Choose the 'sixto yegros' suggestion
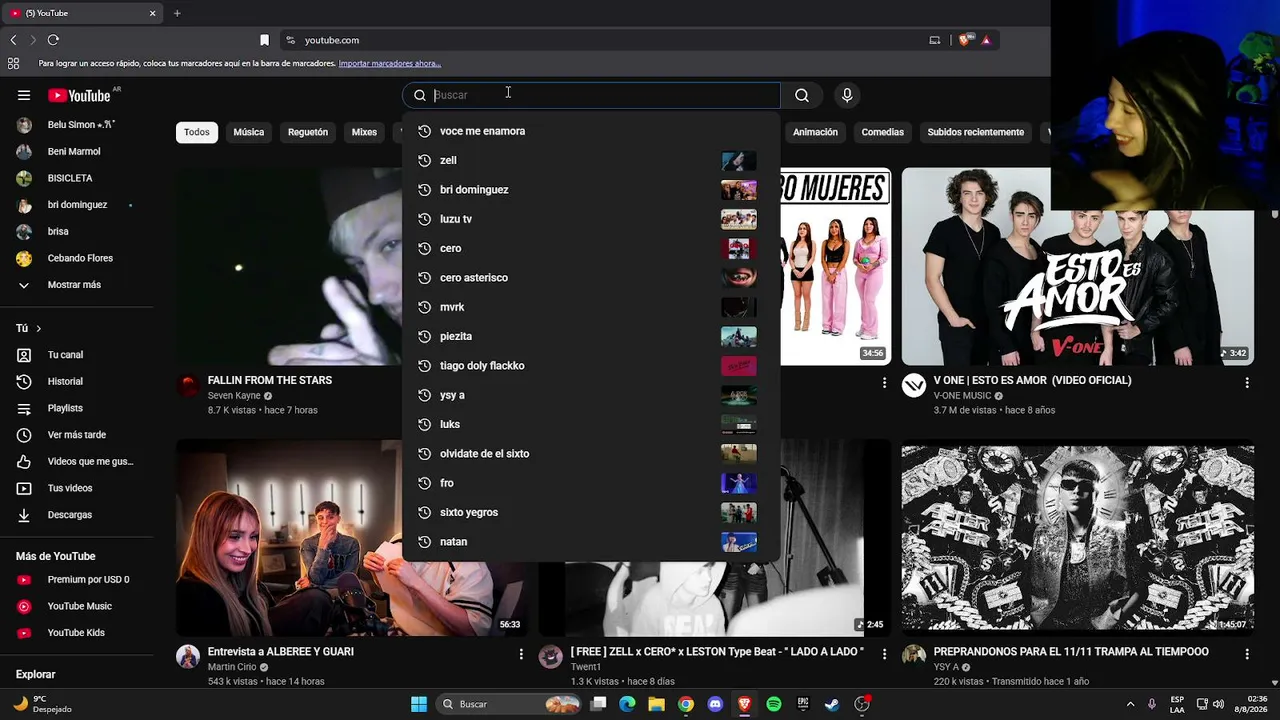The width and height of the screenshot is (1280, 720). click(591, 512)
